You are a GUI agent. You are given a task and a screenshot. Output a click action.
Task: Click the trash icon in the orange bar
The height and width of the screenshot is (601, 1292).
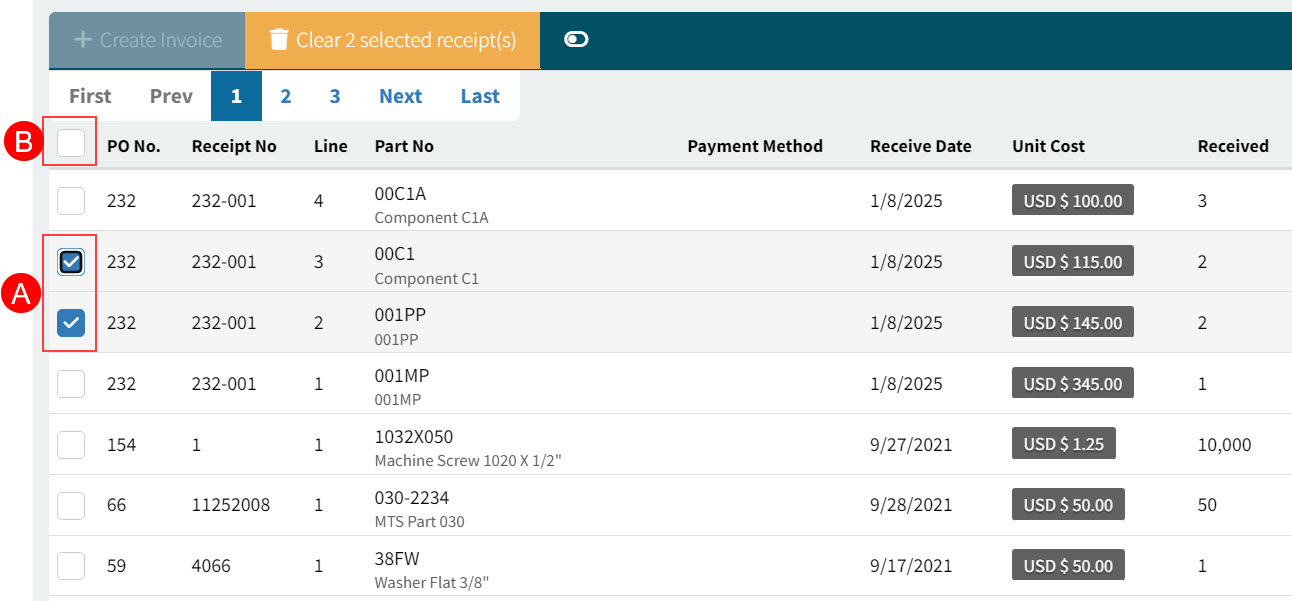(278, 40)
